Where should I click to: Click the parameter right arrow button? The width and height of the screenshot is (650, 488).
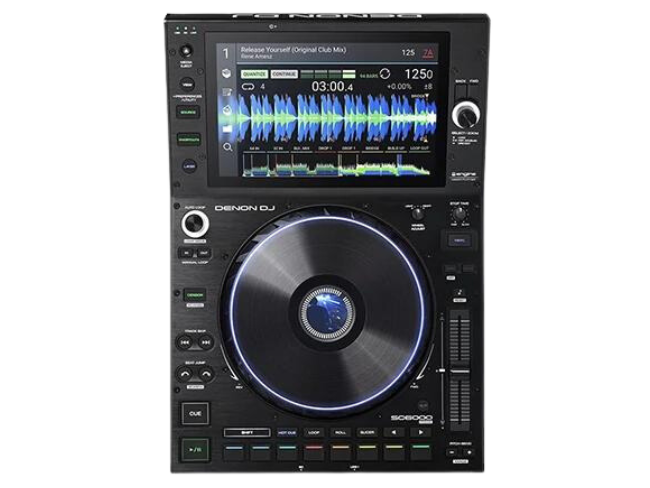click(420, 432)
